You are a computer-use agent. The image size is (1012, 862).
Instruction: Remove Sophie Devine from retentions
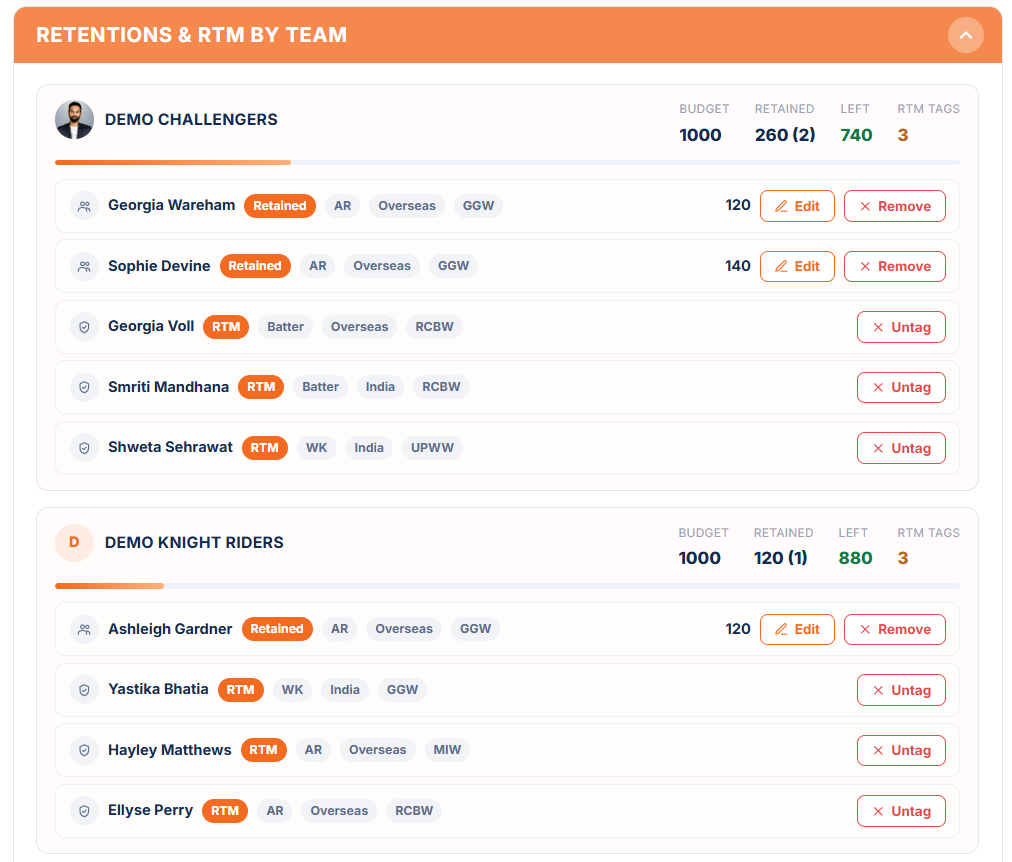(x=895, y=266)
